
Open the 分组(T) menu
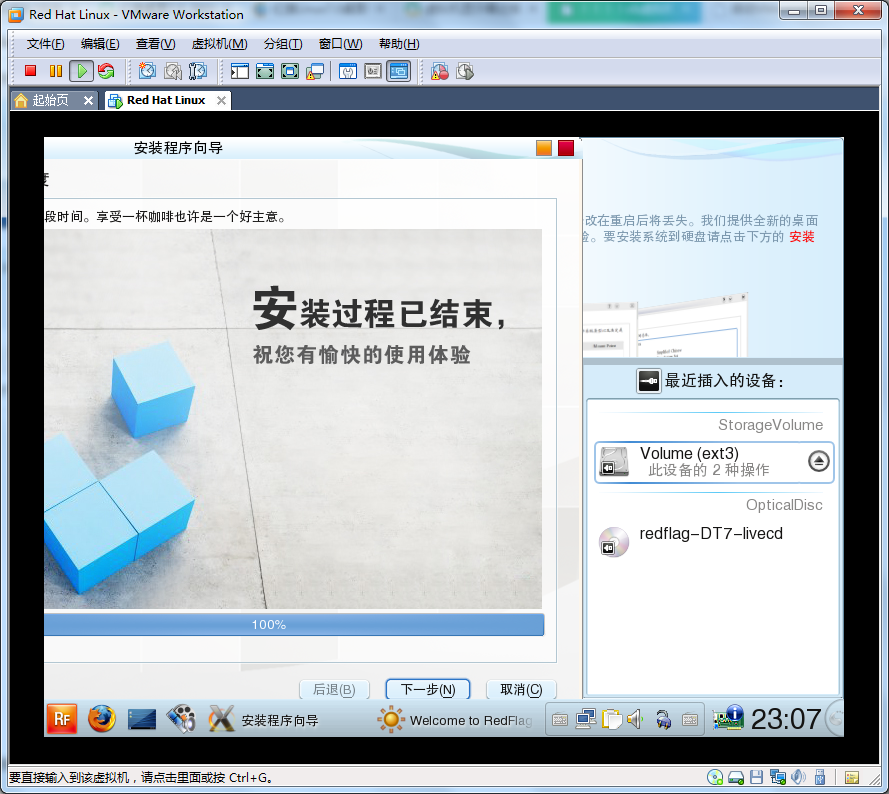283,44
